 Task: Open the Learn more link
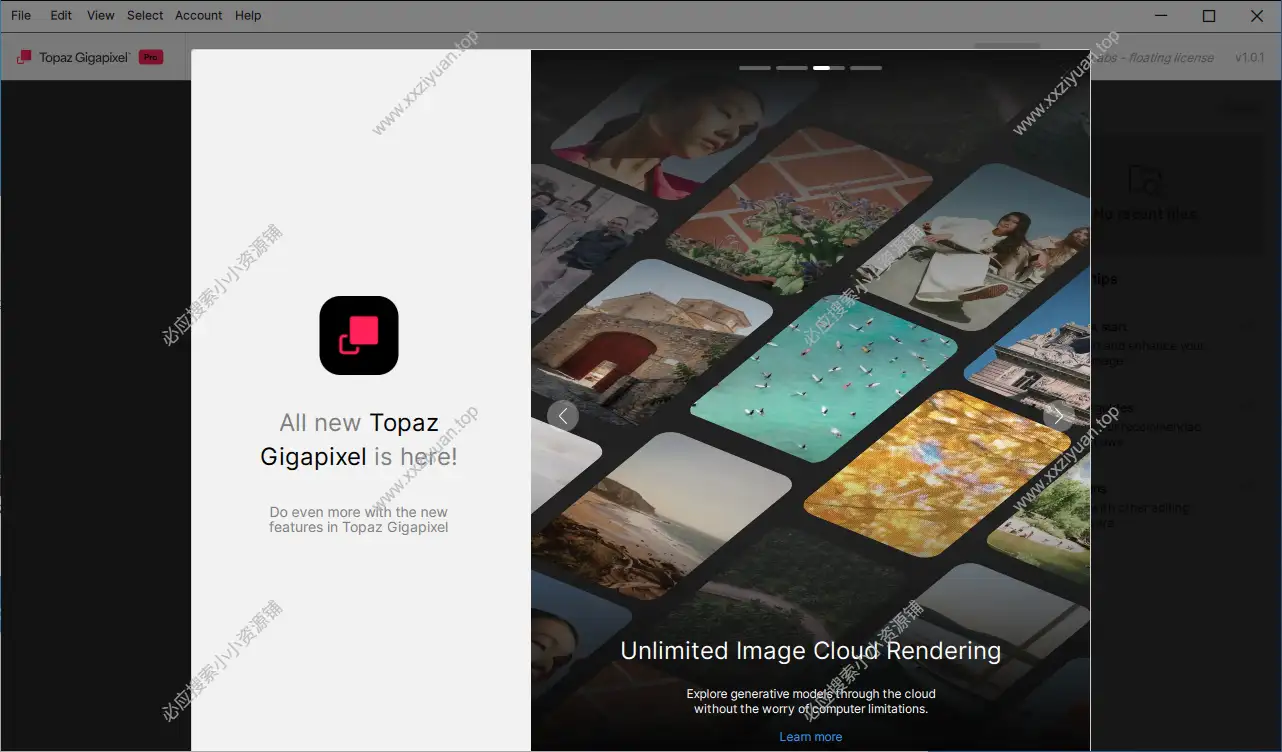[x=810, y=737]
